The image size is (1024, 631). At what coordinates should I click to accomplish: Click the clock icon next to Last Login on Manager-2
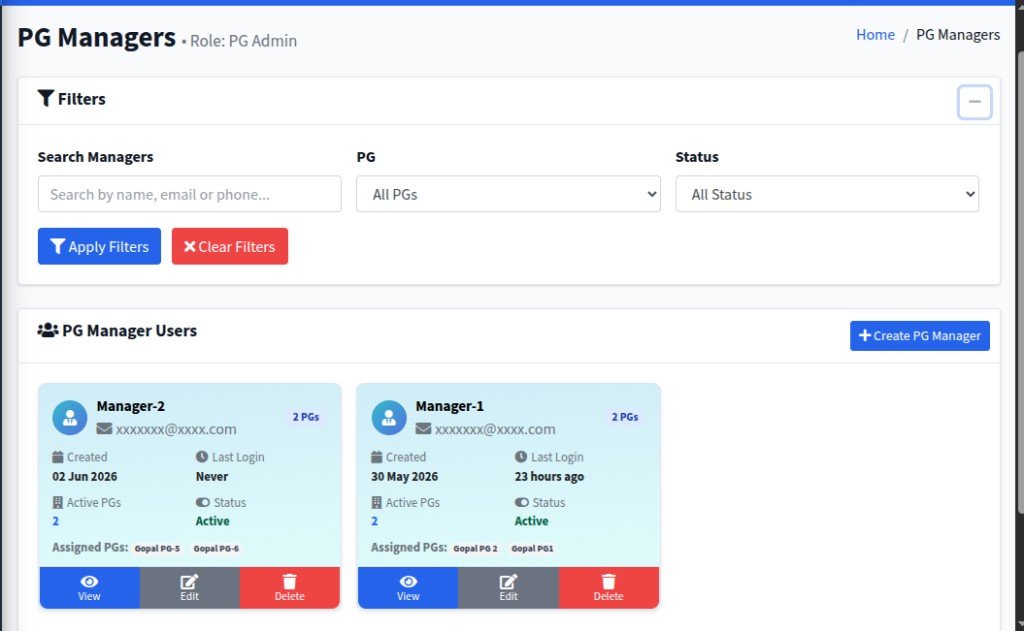point(202,457)
